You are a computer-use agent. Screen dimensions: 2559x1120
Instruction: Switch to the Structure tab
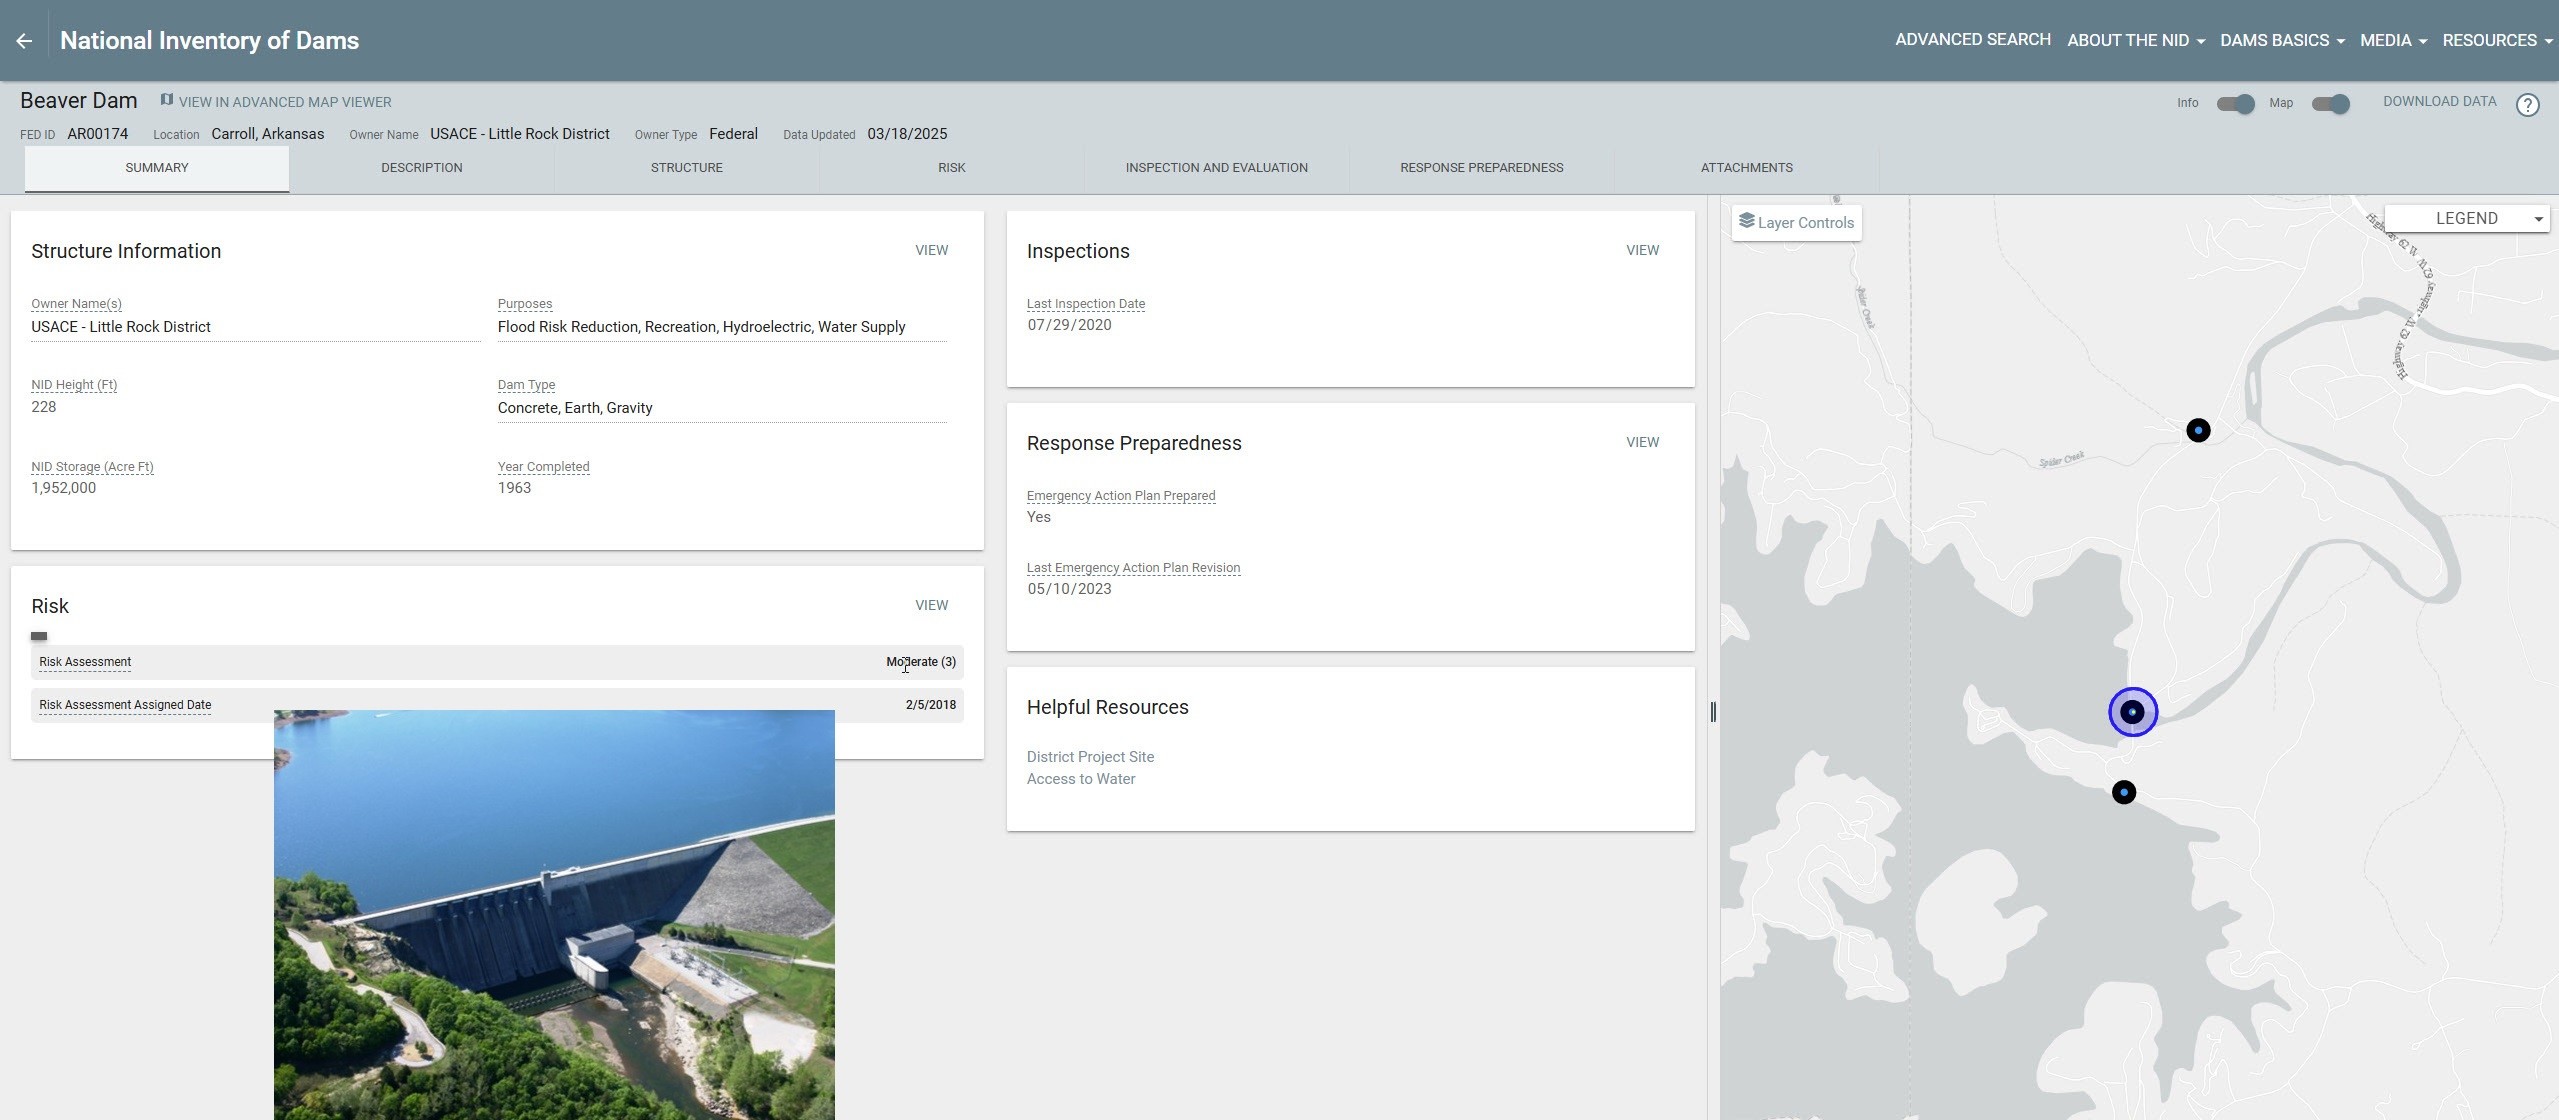point(686,168)
